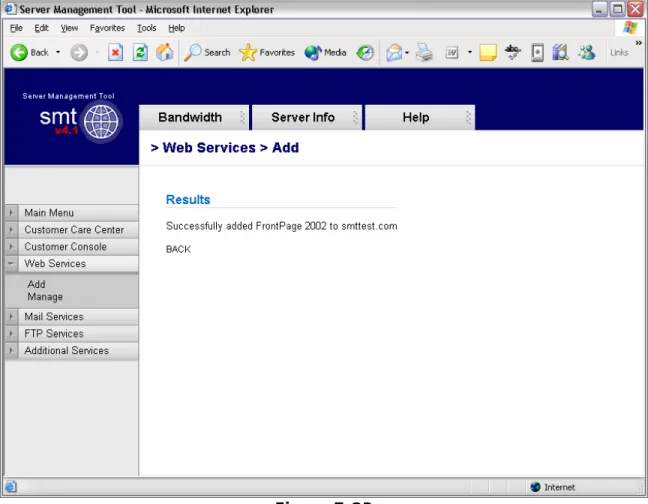Open the Messenger people icon
The image size is (648, 504).
(x=587, y=52)
